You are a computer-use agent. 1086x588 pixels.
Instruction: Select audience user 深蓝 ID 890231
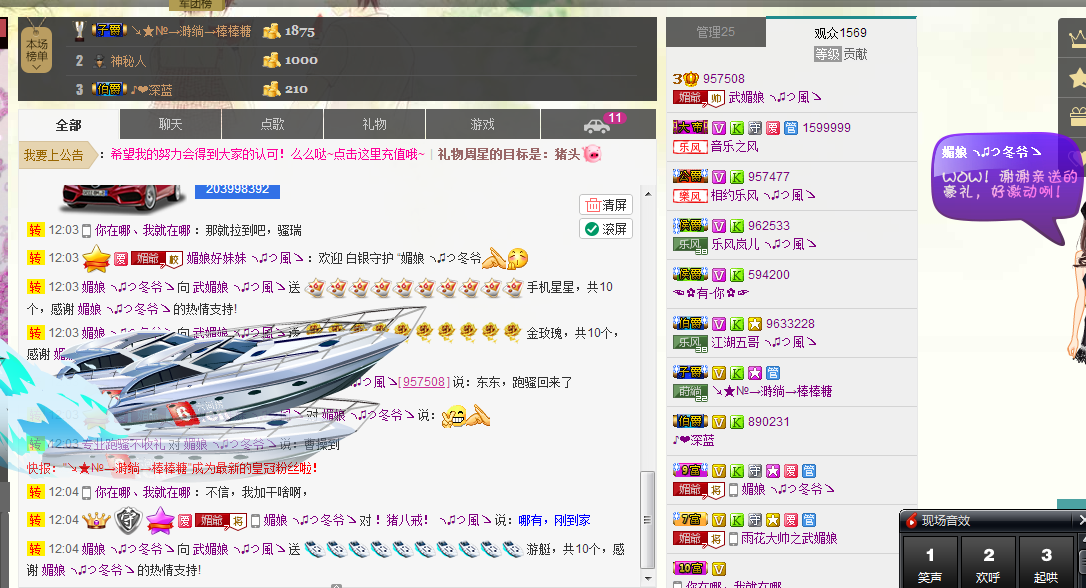tap(792, 431)
